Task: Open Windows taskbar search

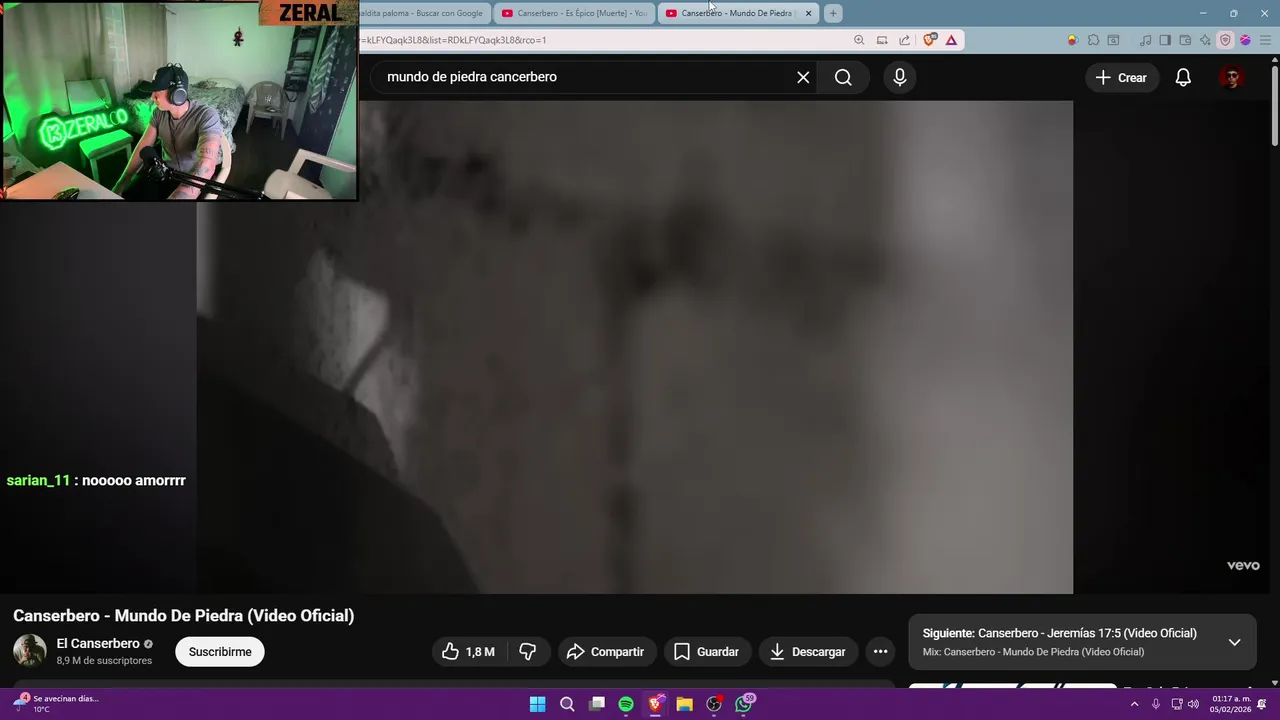Action: pyautogui.click(x=567, y=704)
